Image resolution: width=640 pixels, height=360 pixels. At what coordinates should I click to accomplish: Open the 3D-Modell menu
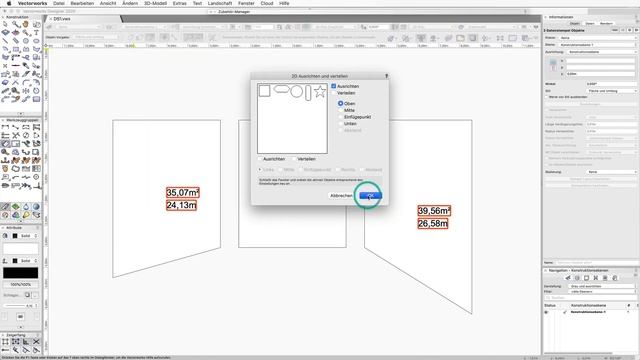155,3
